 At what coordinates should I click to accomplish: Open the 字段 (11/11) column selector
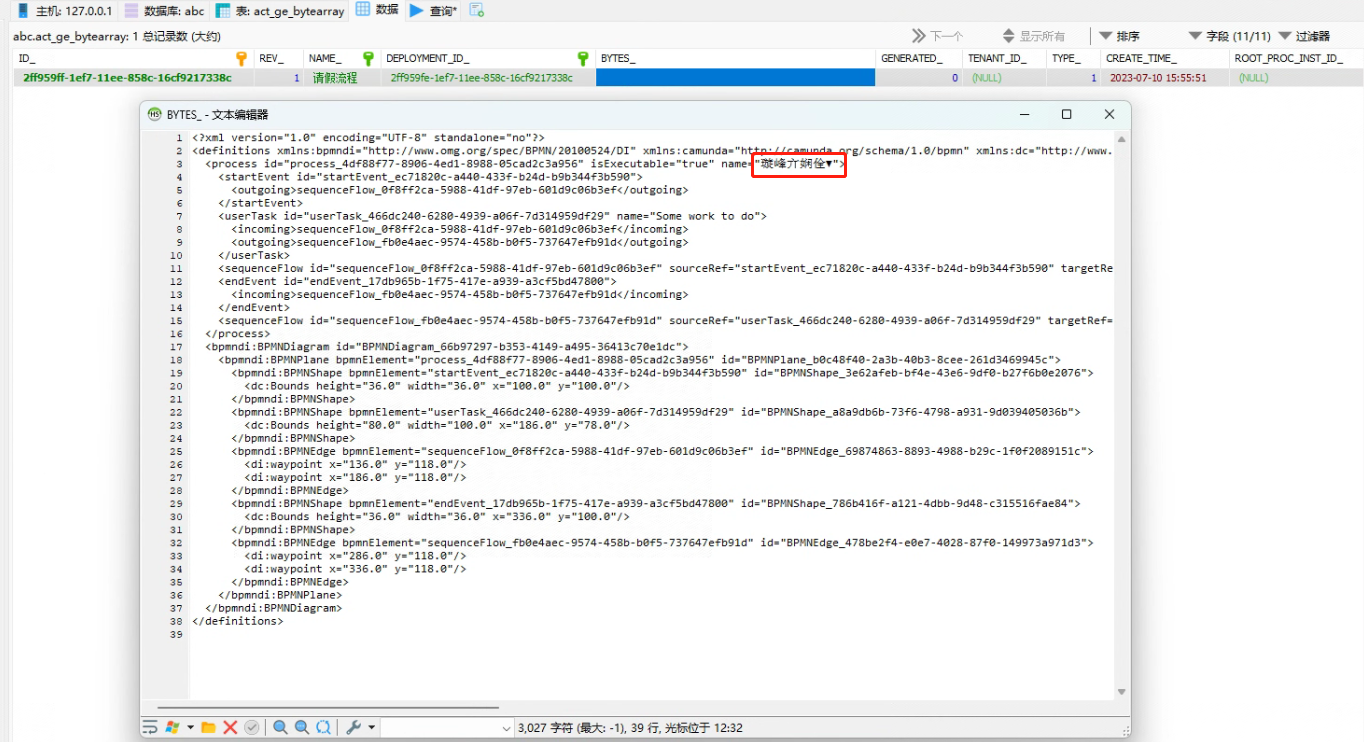click(x=1229, y=36)
